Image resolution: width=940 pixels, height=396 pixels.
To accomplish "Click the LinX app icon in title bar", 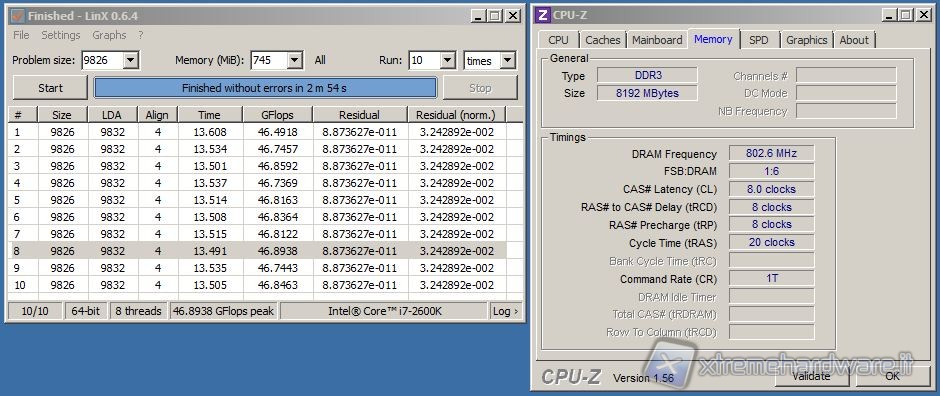I will [x=18, y=16].
